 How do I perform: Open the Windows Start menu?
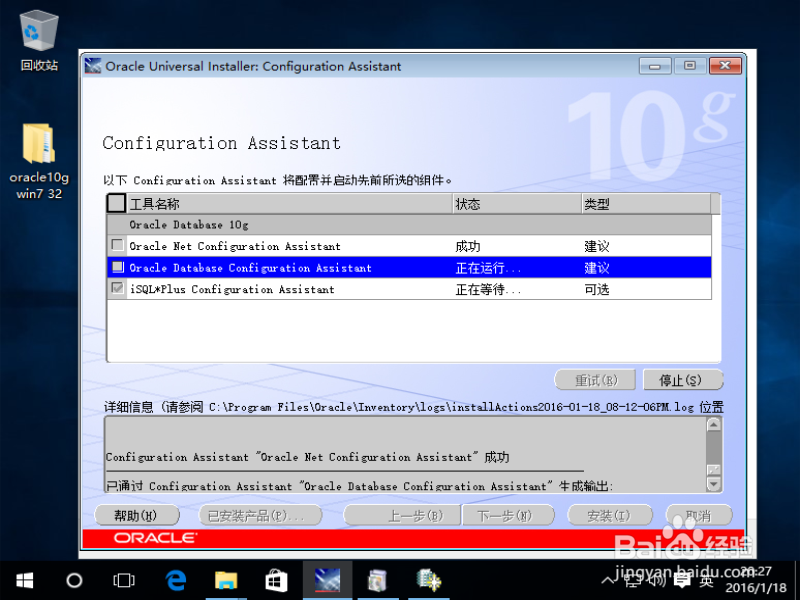point(23,580)
